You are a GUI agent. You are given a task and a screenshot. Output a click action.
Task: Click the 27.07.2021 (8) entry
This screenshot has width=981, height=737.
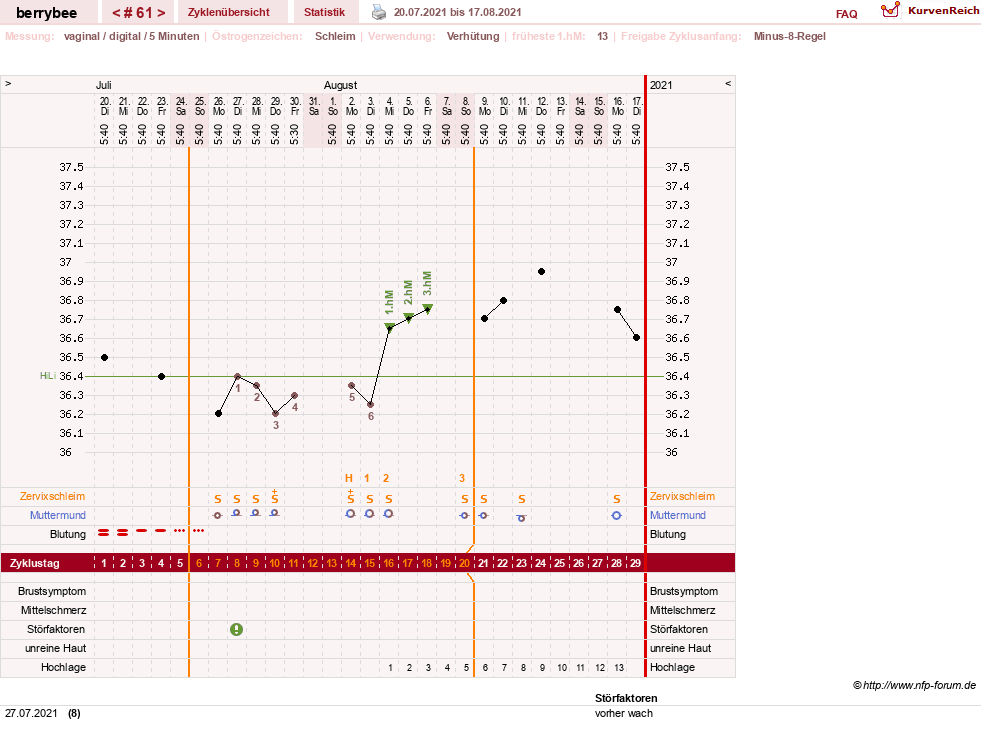click(x=43, y=713)
